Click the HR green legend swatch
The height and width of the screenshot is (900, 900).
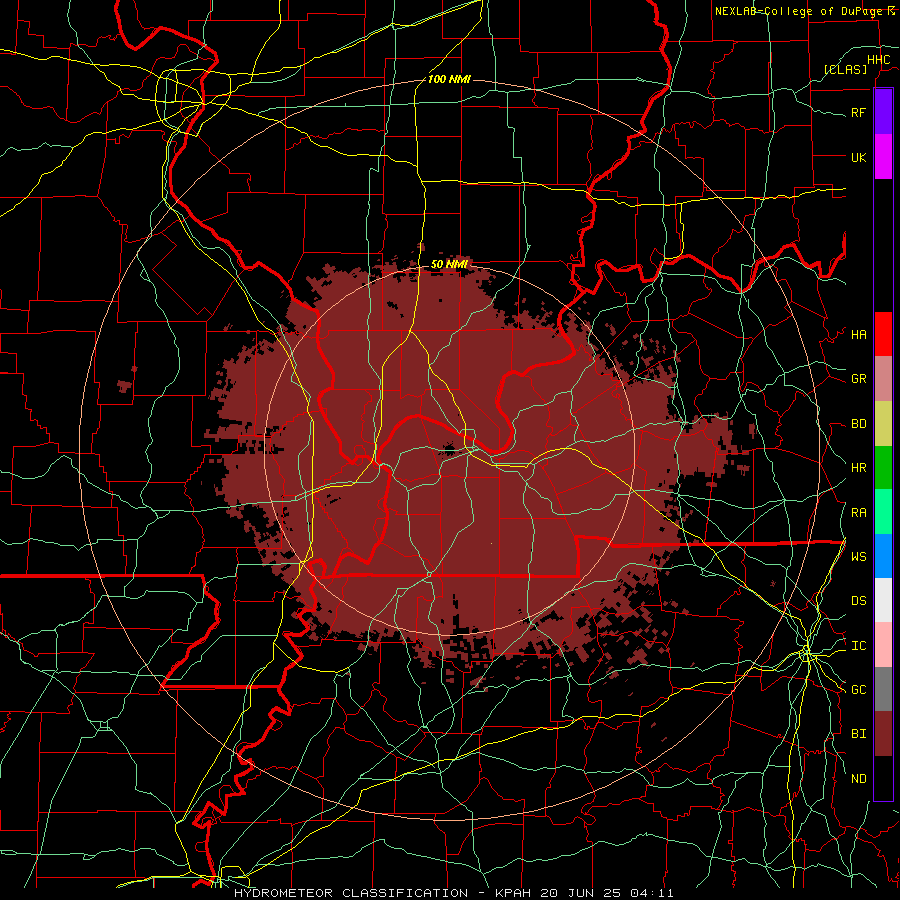tap(883, 468)
